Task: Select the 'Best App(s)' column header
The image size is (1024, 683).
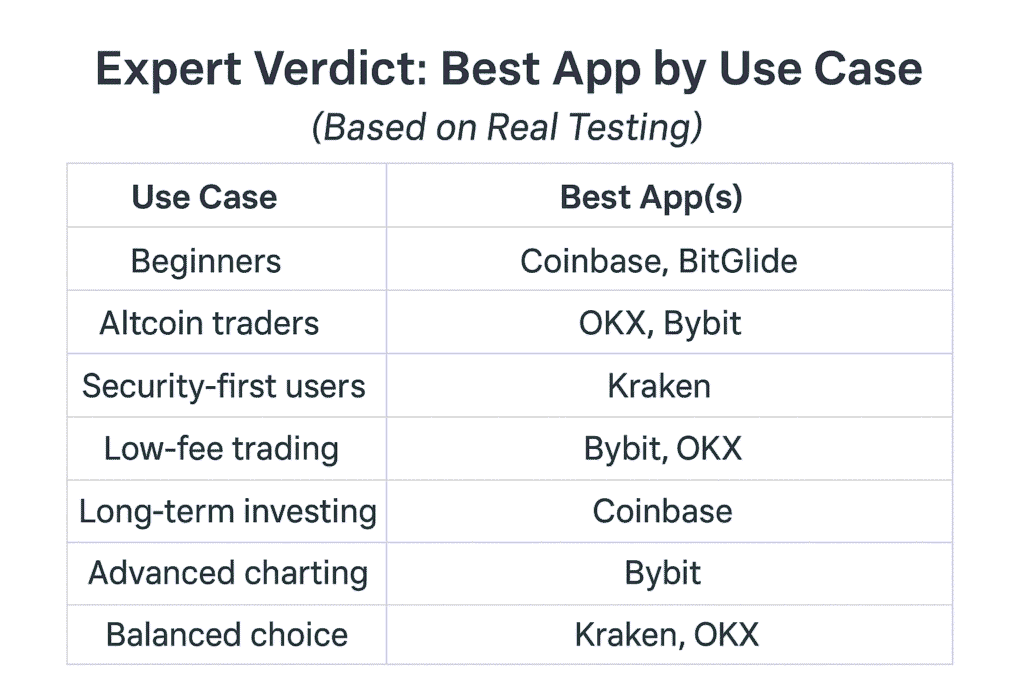Action: [x=651, y=197]
